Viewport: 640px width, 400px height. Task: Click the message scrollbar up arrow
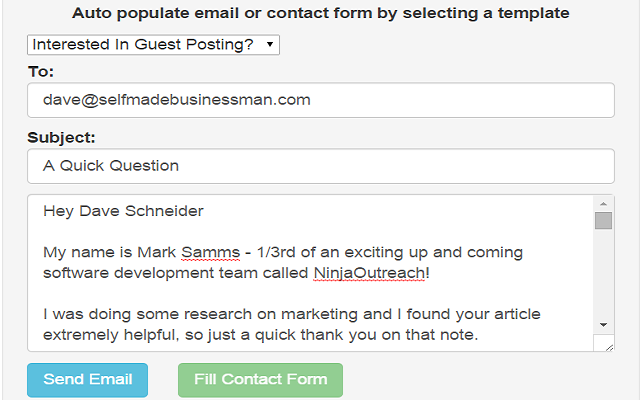[603, 204]
